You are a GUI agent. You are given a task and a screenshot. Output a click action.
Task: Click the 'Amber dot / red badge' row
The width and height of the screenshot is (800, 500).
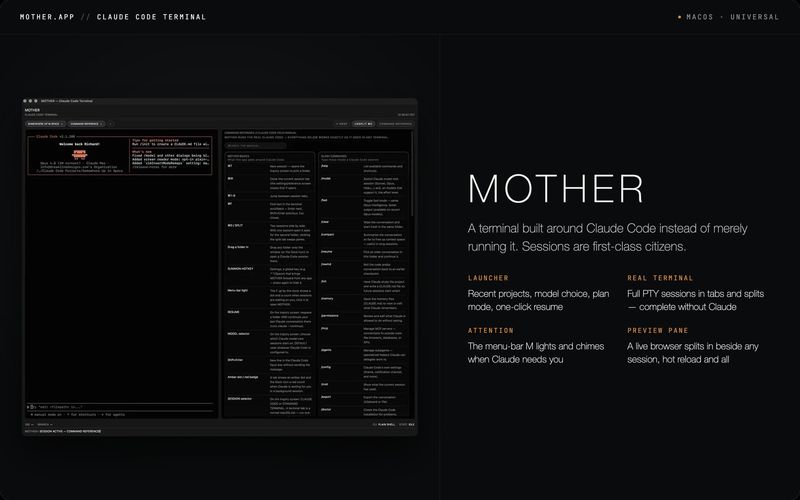(x=270, y=384)
